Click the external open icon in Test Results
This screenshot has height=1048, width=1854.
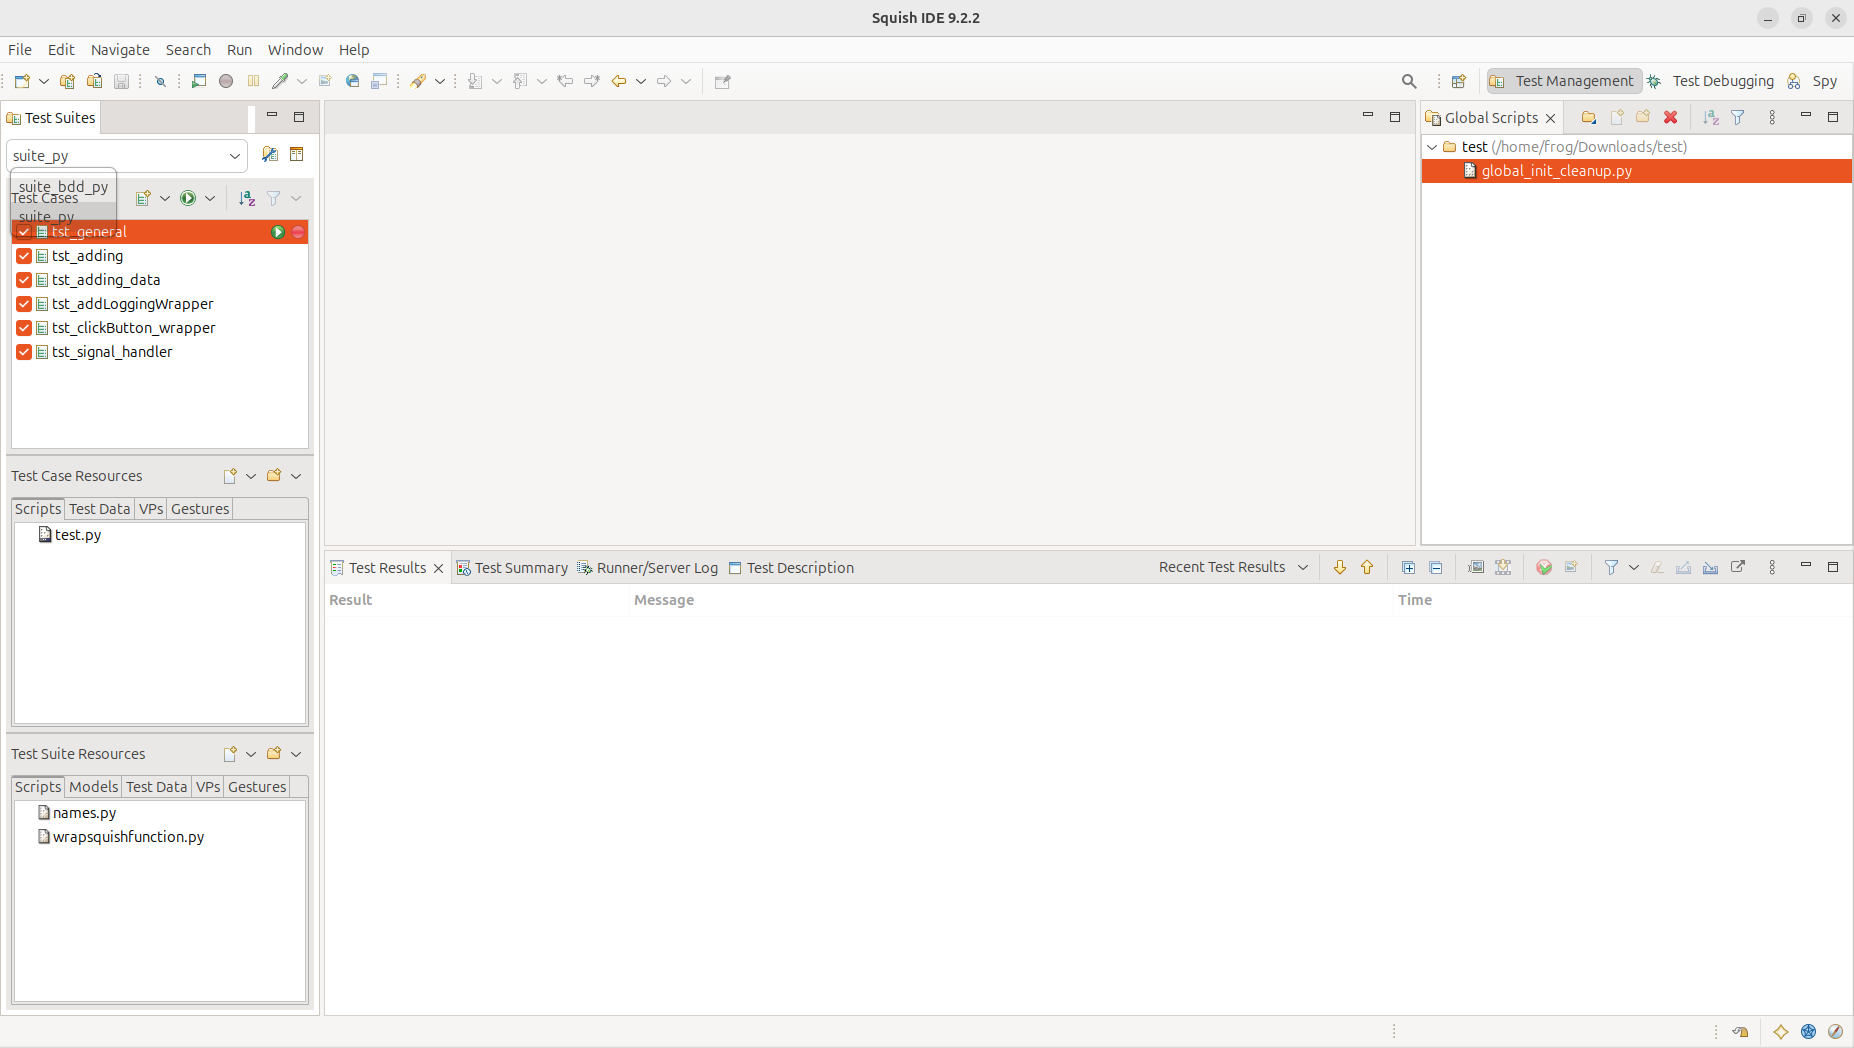(1738, 567)
